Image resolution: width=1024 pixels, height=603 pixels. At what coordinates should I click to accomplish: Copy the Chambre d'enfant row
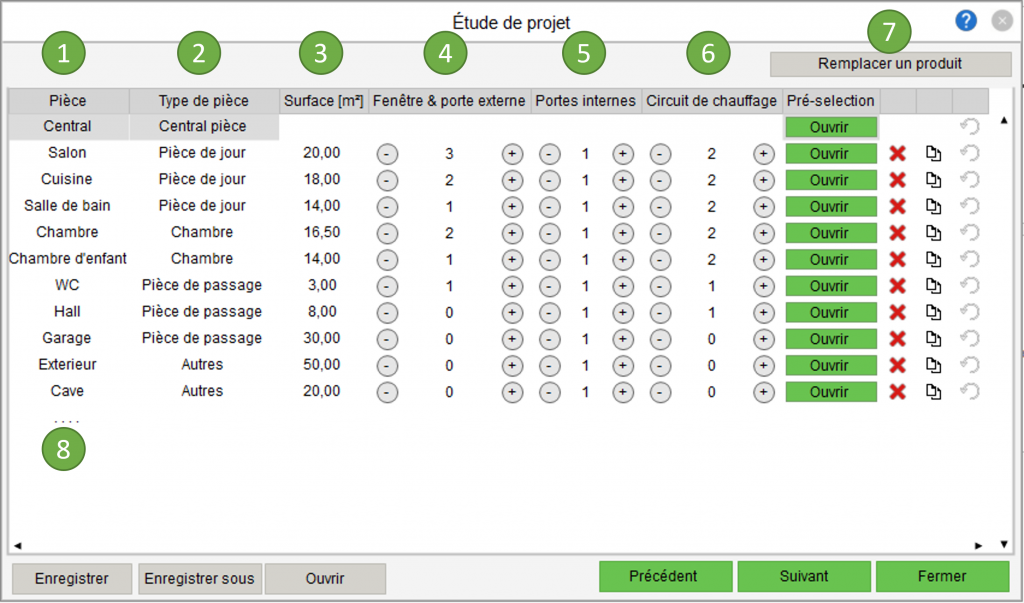(x=933, y=260)
